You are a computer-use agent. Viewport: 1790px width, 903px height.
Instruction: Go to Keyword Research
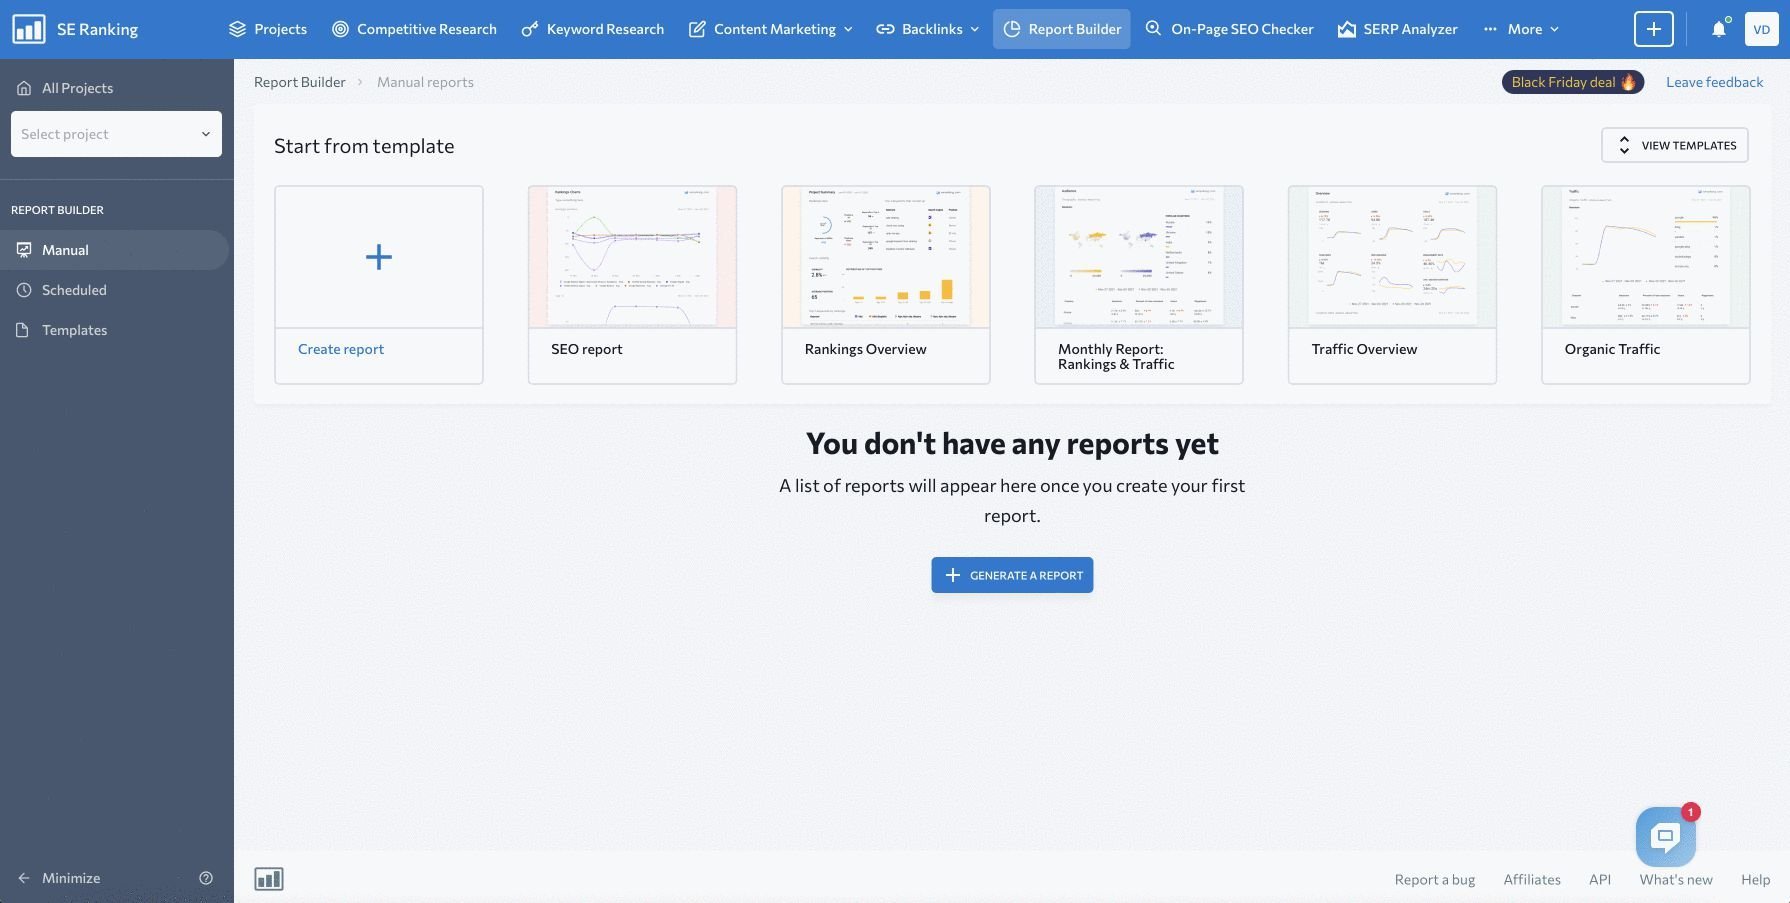[x=593, y=29]
